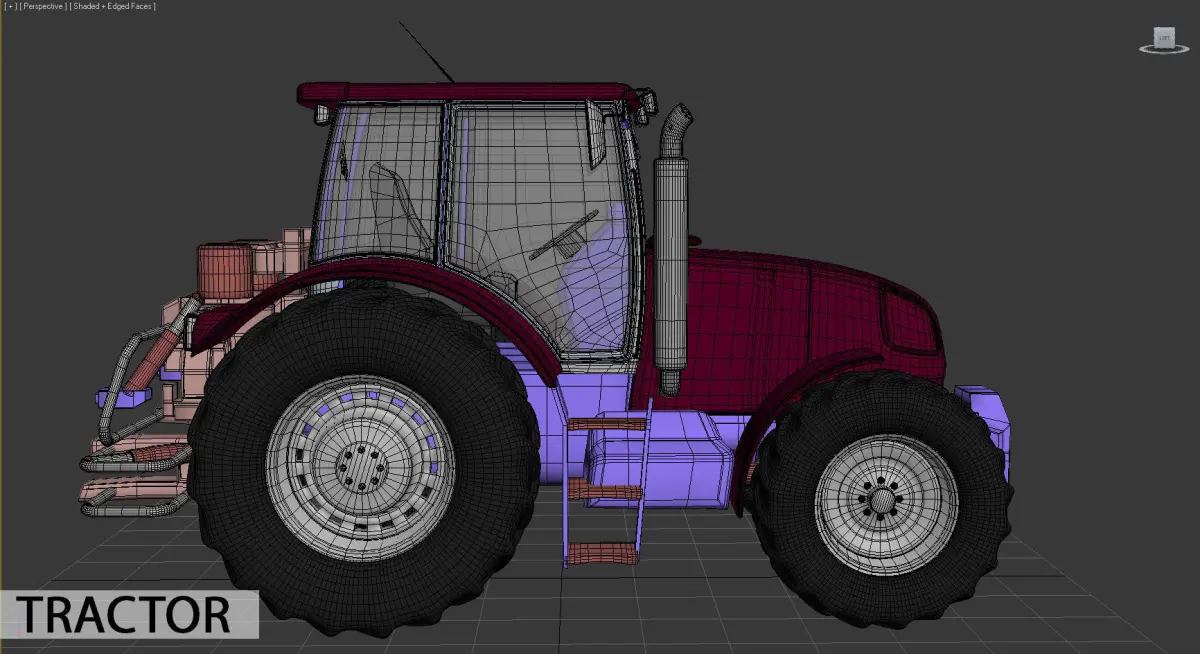Open the Shaded + Edged Faces shading menu
This screenshot has width=1200, height=654.
113,6
